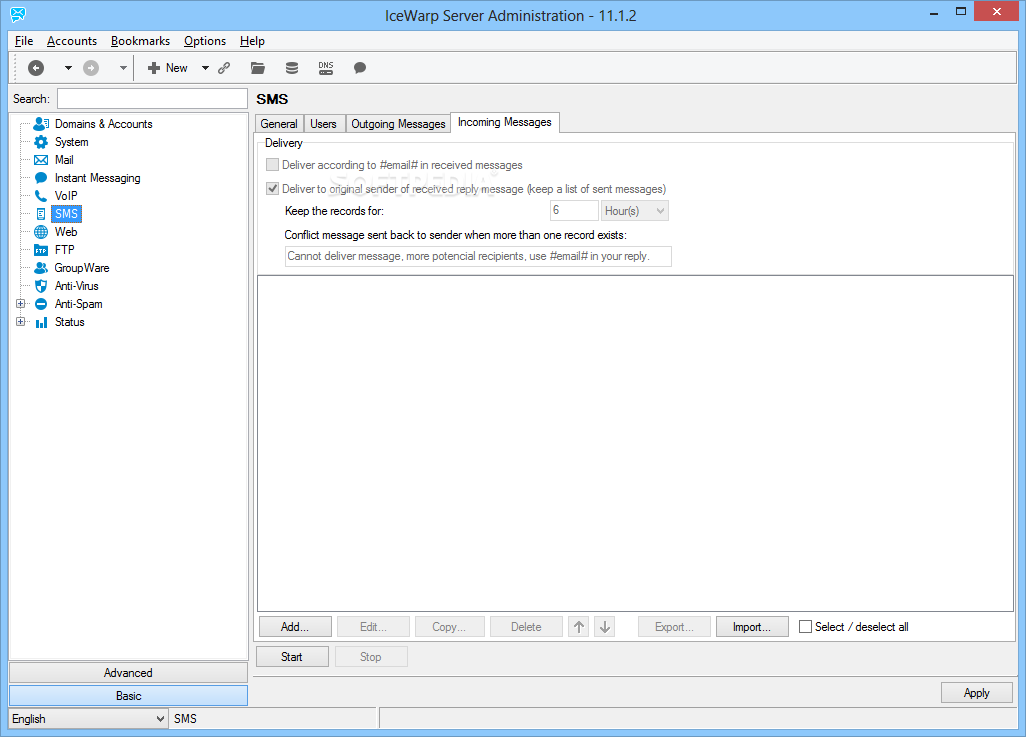The image size is (1026, 737).
Task: Click the Back navigation arrow icon
Action: click(x=36, y=68)
